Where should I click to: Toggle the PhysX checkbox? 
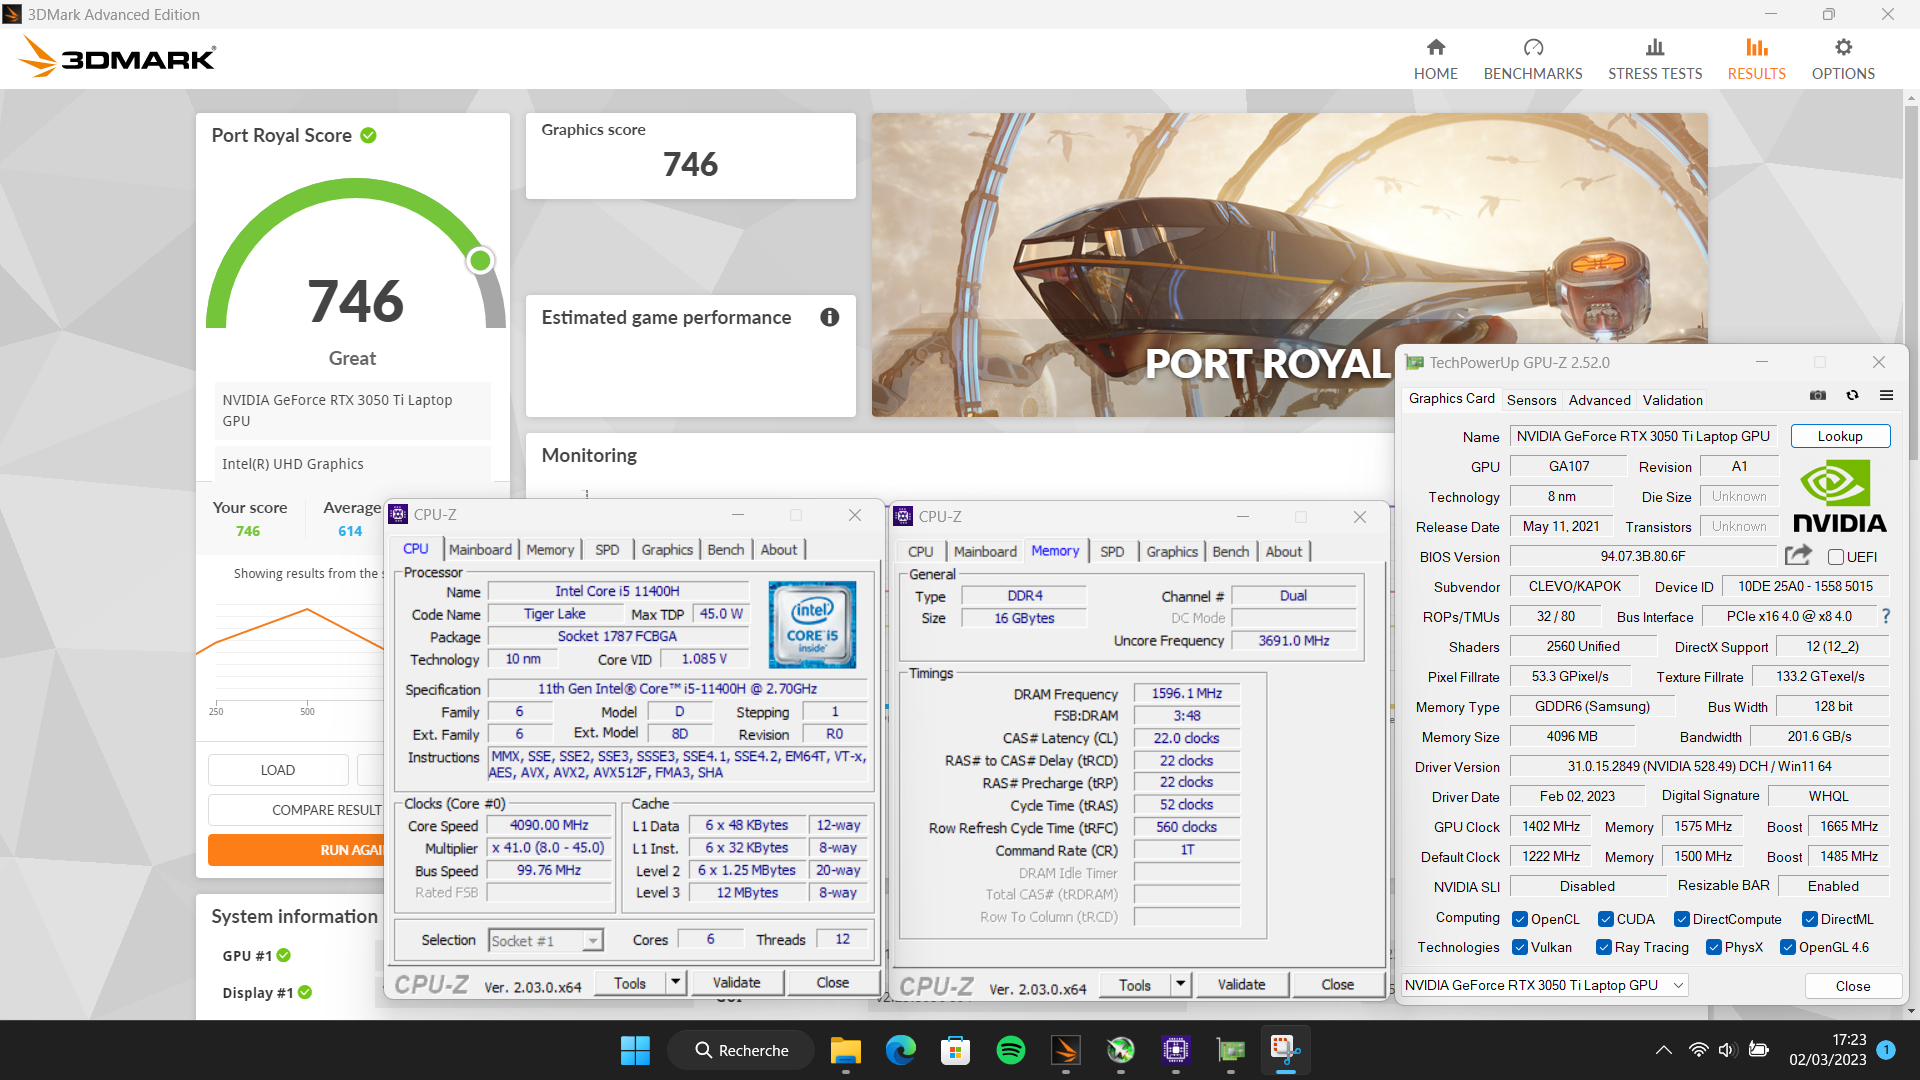pos(1713,947)
